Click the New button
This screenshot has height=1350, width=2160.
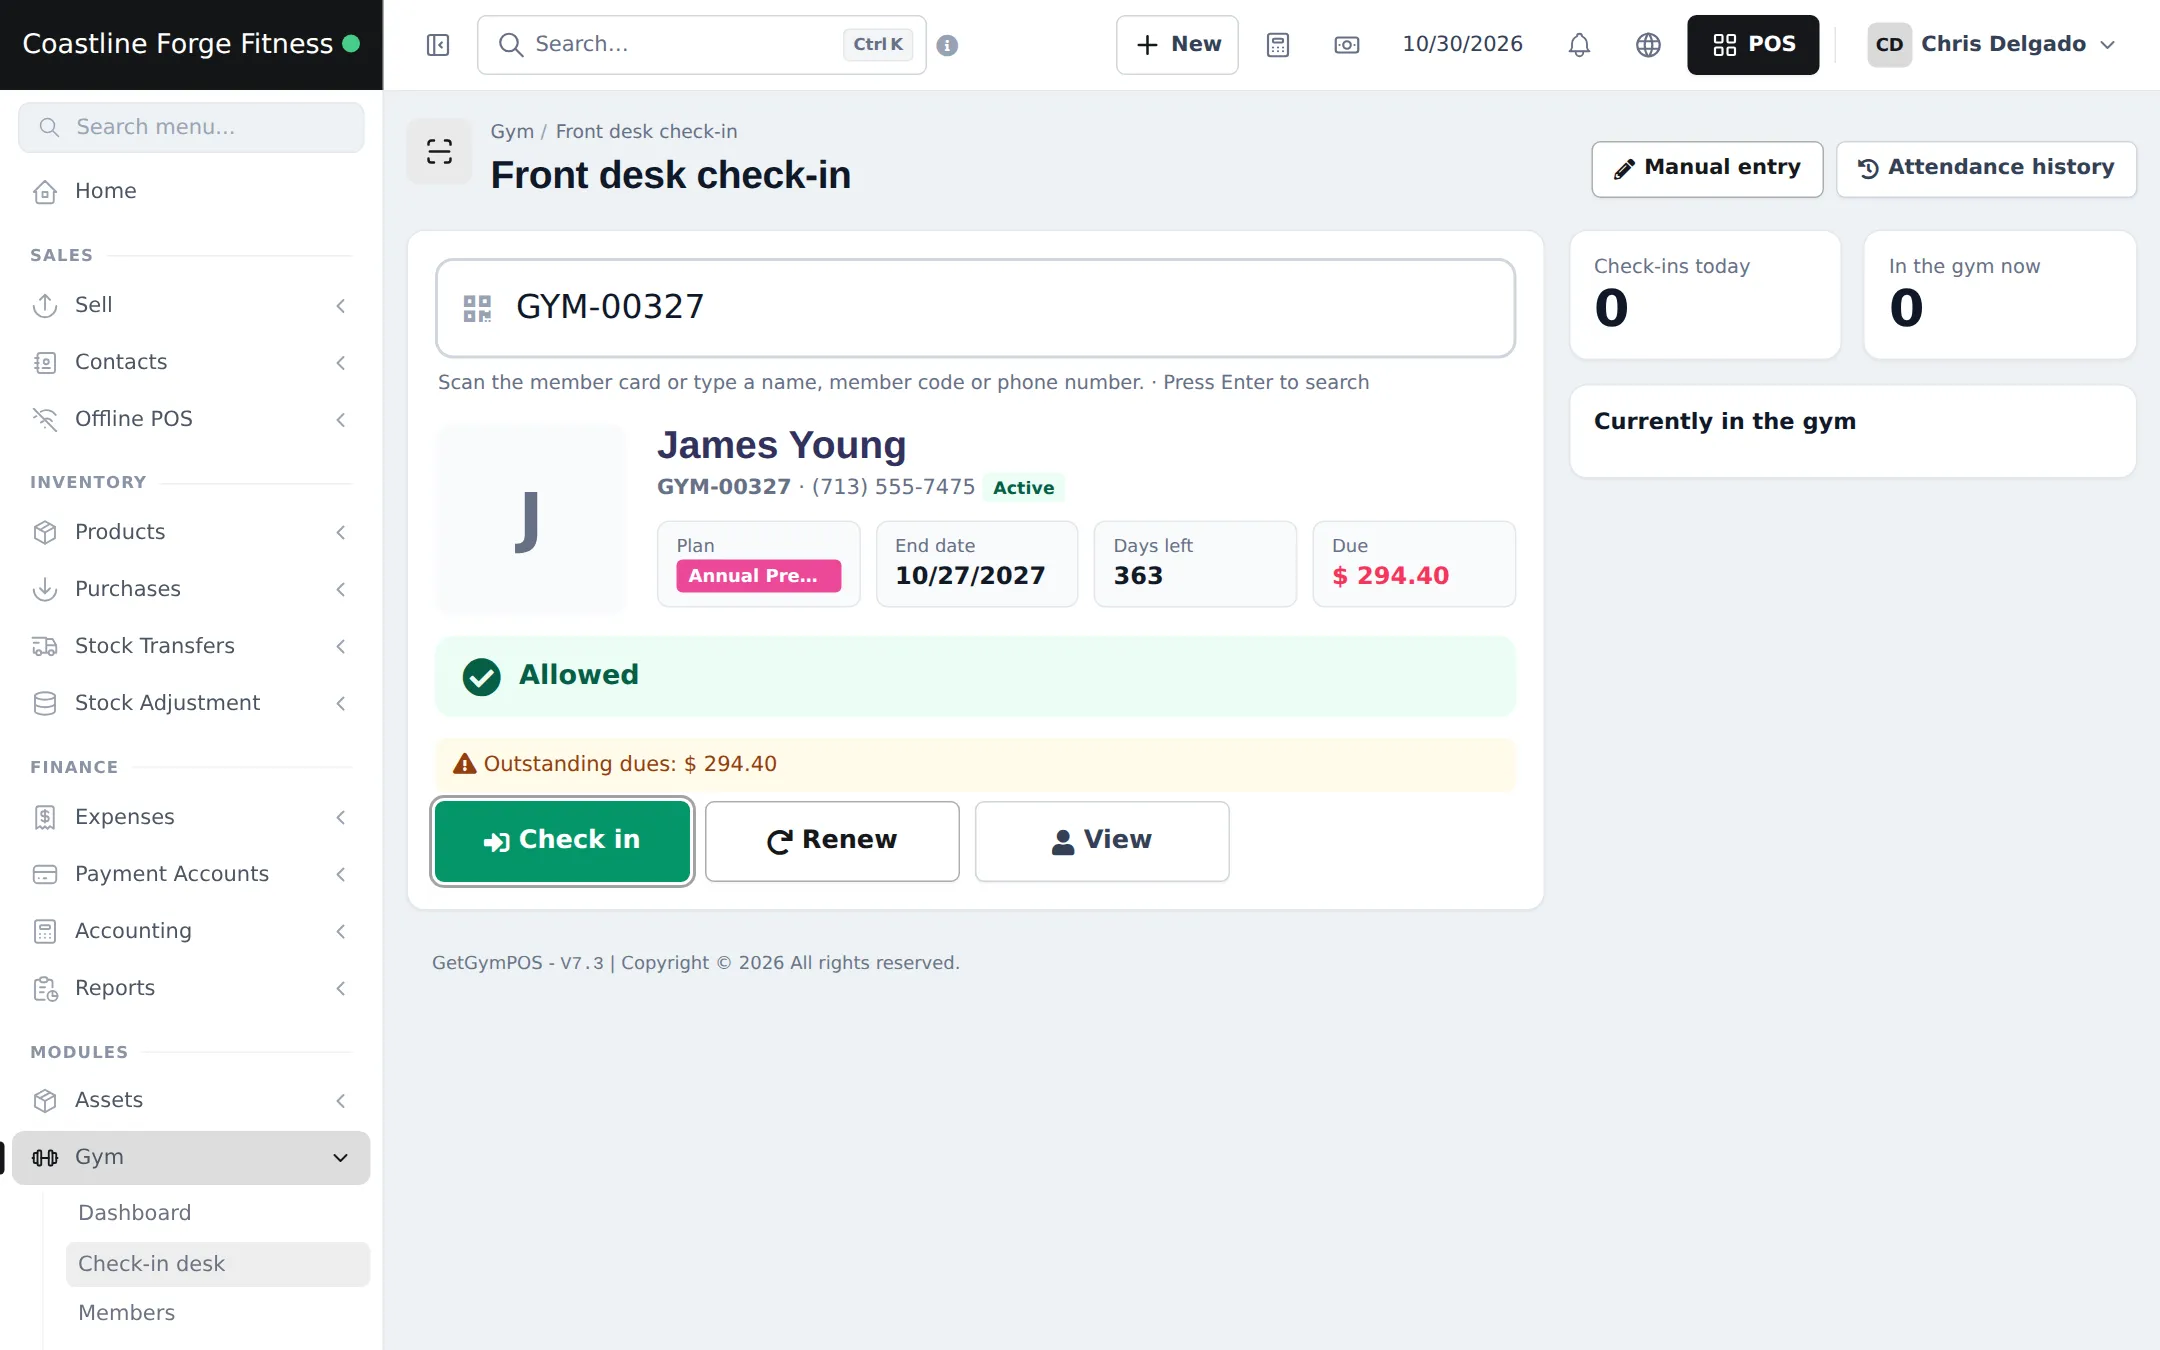point(1177,45)
